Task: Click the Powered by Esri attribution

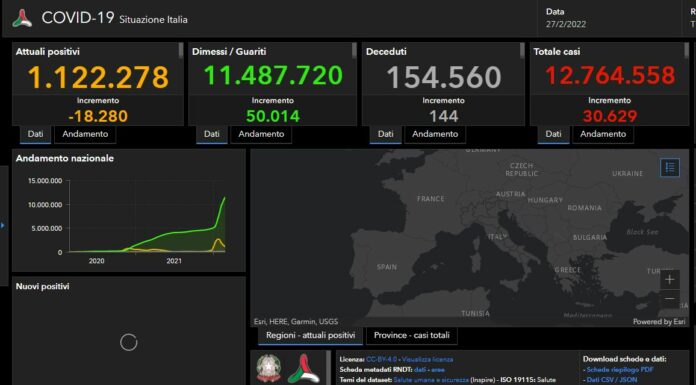Action: [659, 321]
